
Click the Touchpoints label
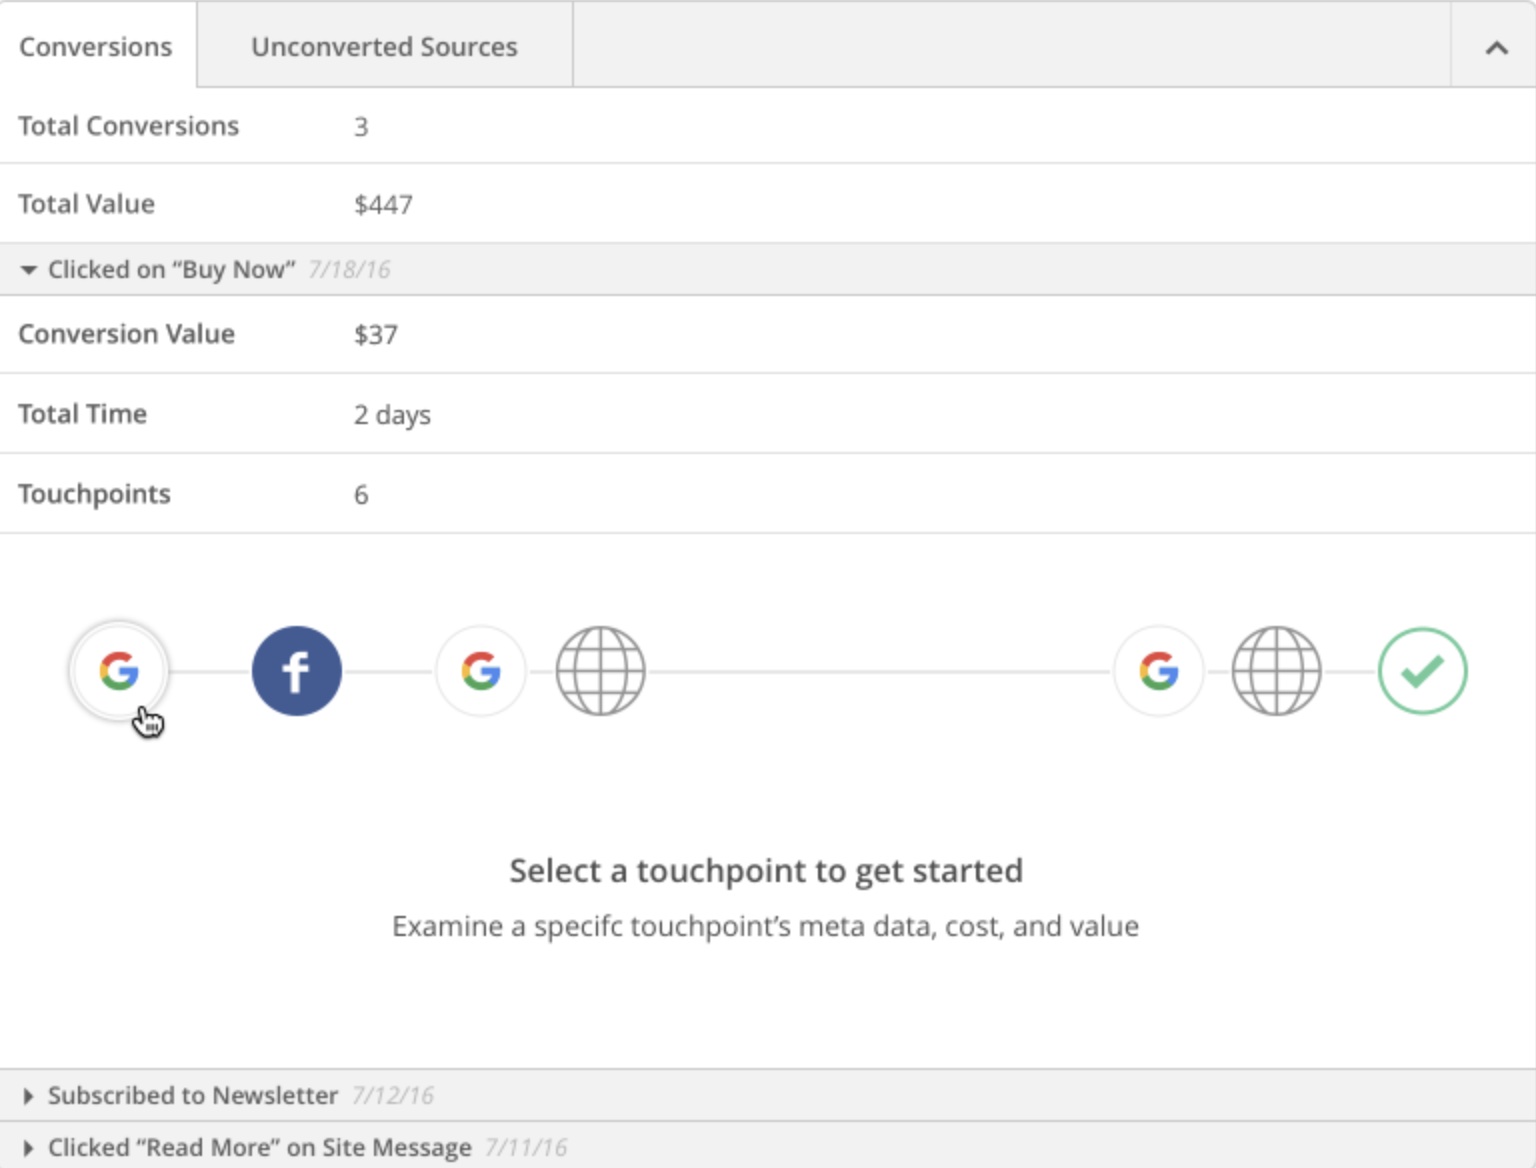95,494
